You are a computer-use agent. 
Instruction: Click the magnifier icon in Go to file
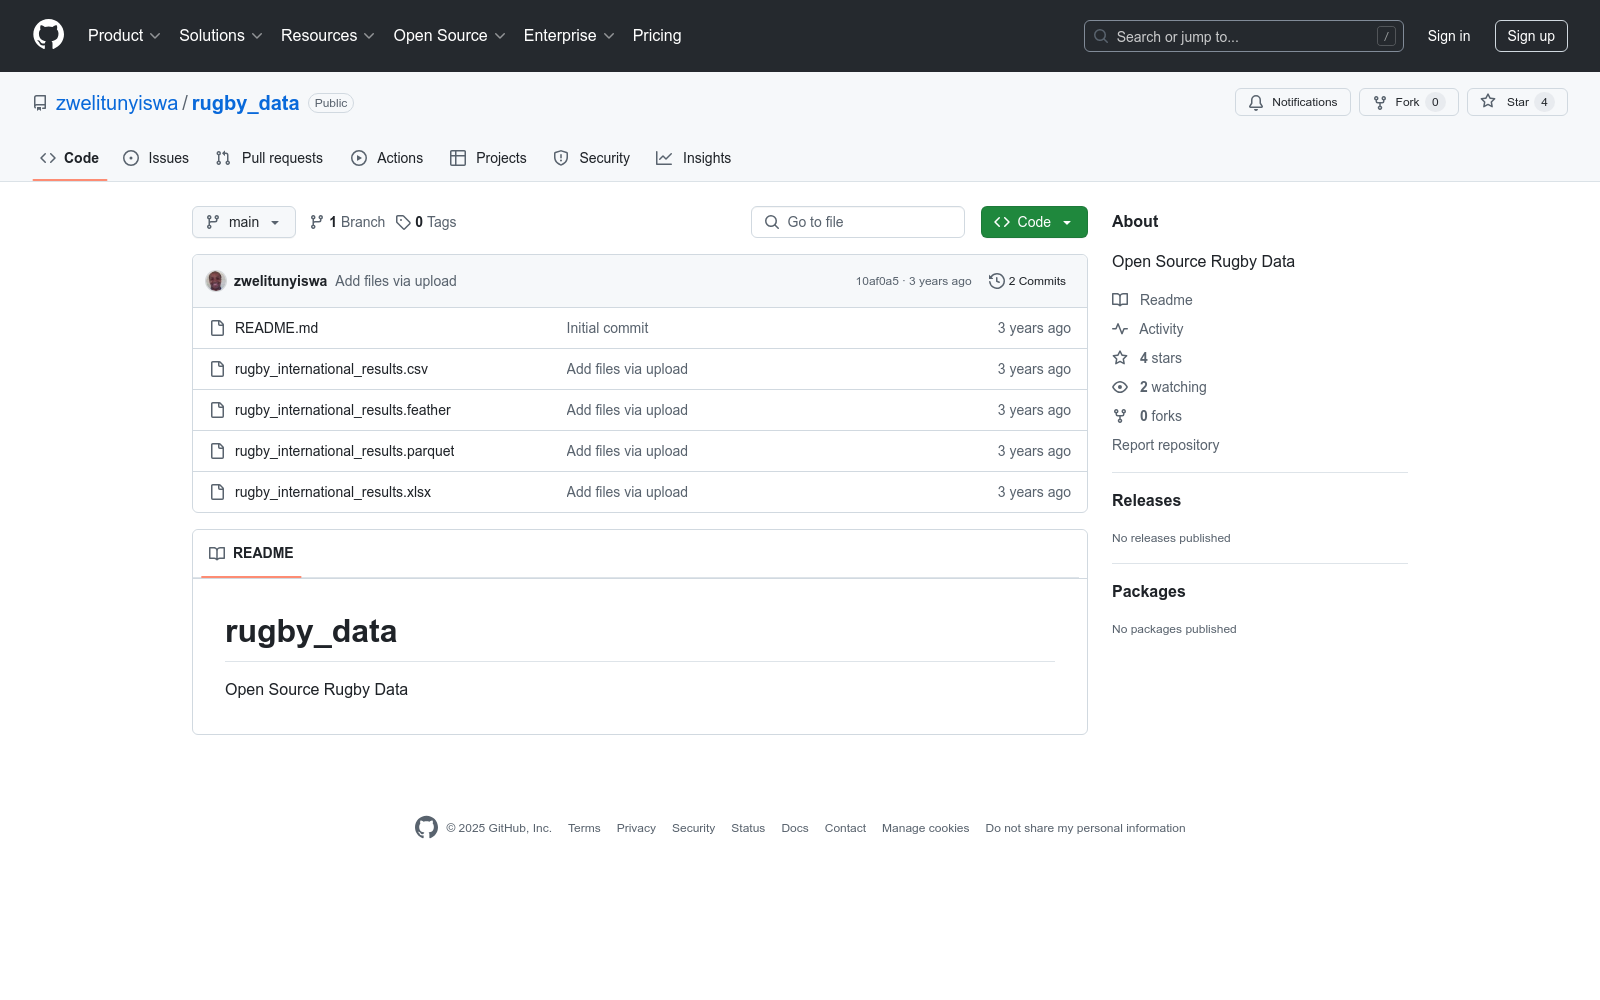pos(772,222)
